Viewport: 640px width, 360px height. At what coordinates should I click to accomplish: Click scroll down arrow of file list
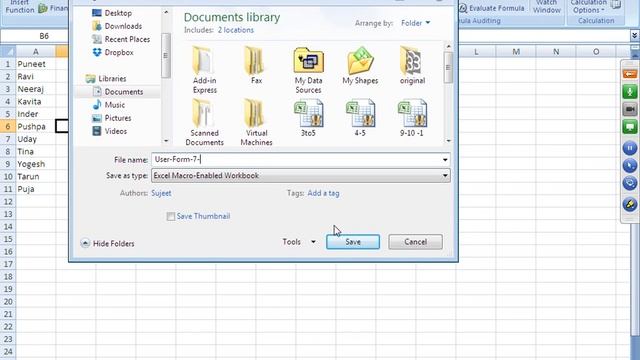[x=448, y=141]
